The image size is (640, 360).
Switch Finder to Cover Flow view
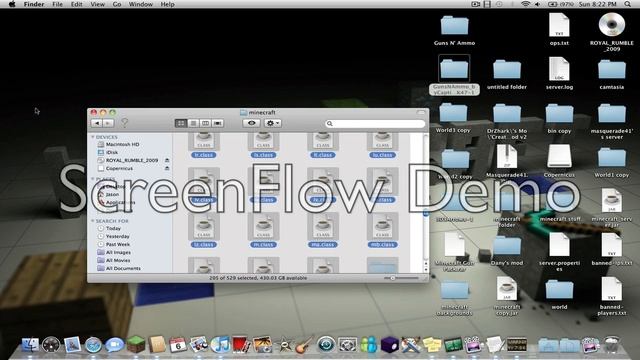click(x=218, y=123)
